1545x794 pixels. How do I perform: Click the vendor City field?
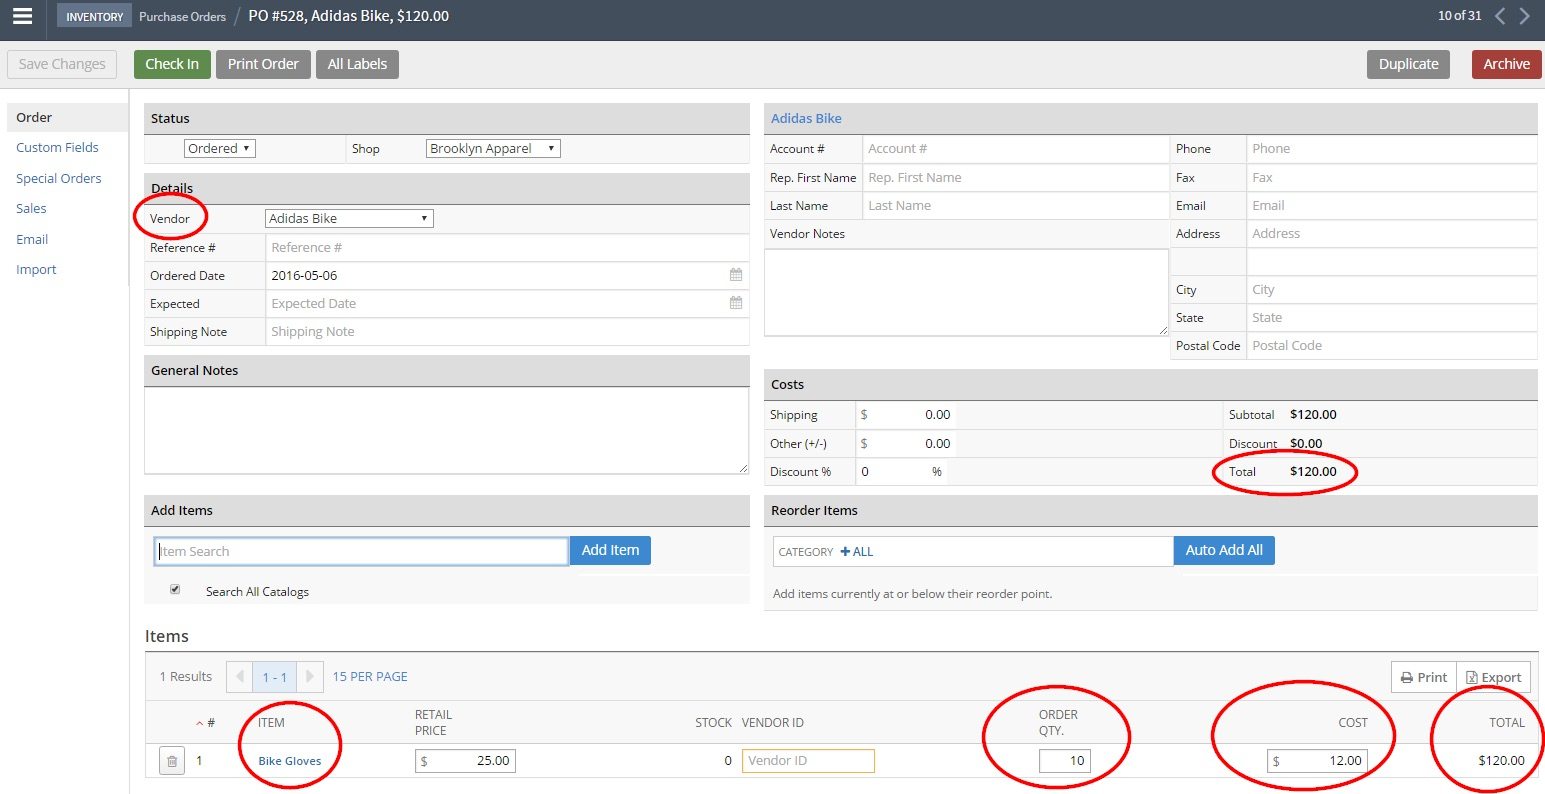[x=1392, y=289]
